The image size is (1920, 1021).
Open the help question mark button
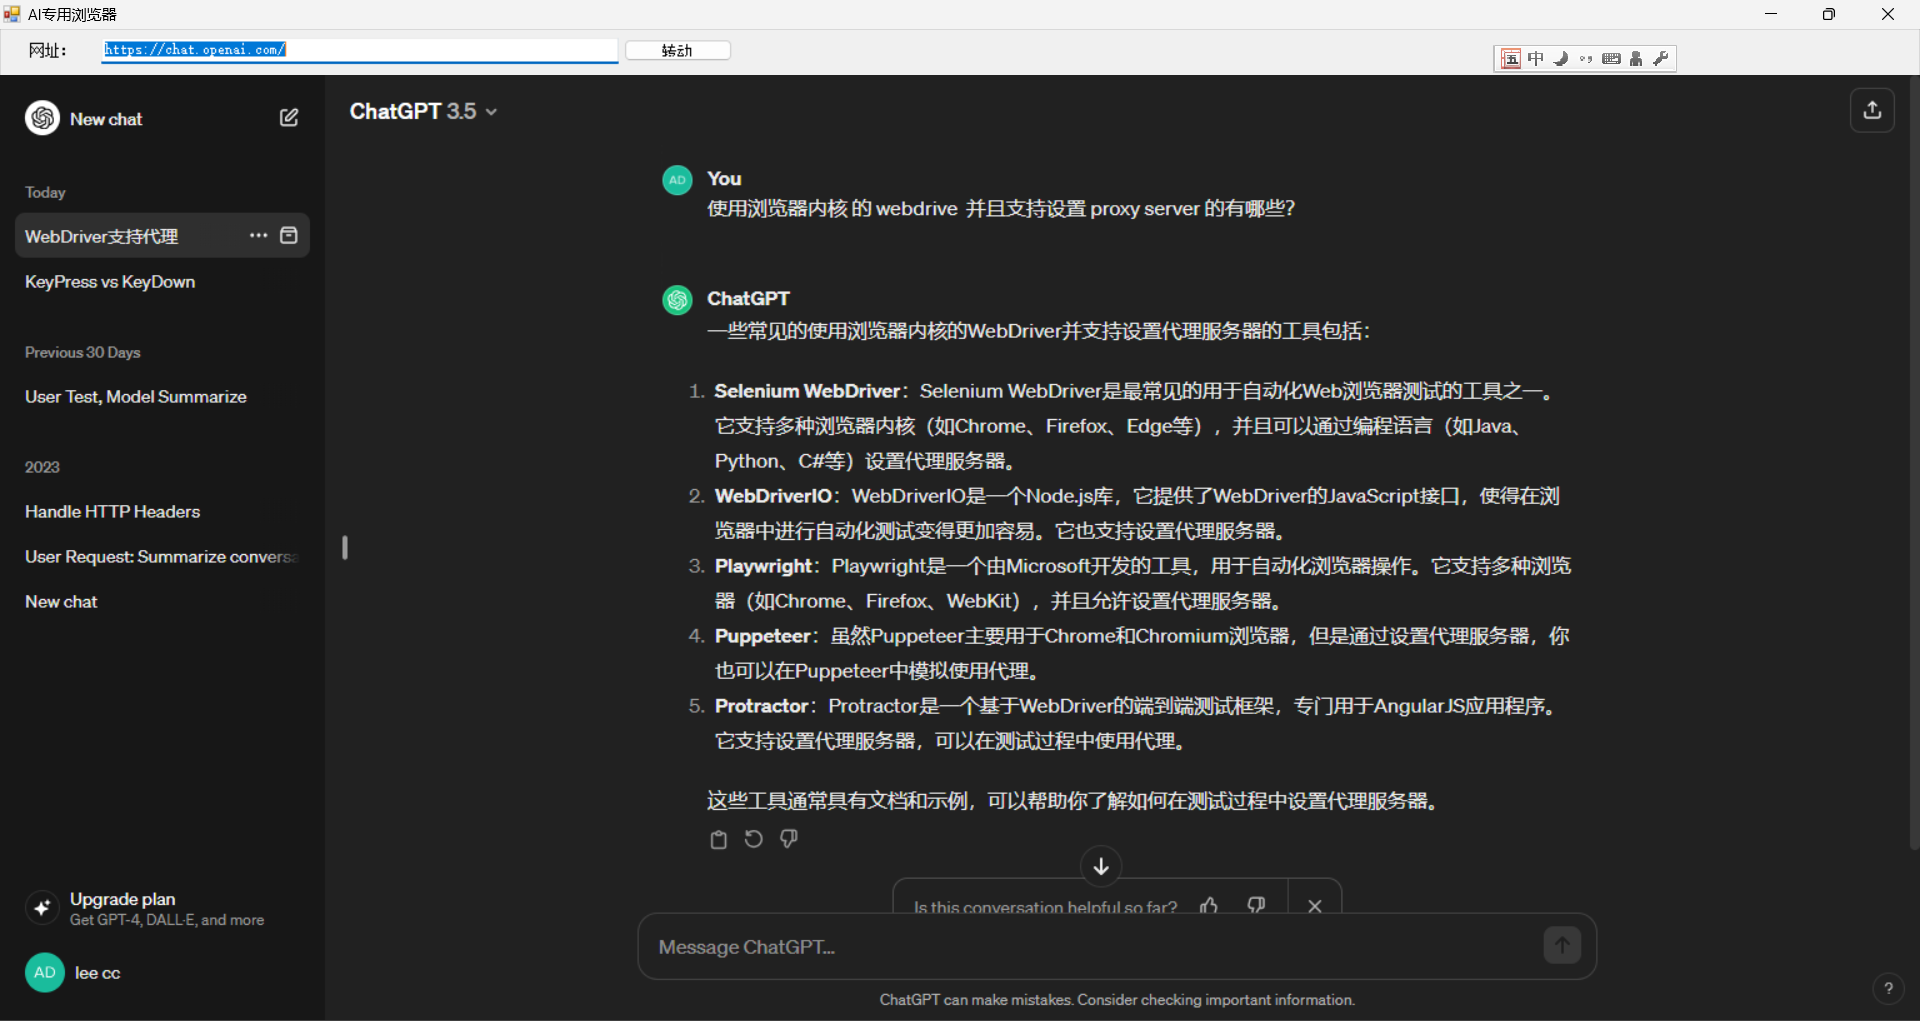pyautogui.click(x=1888, y=989)
